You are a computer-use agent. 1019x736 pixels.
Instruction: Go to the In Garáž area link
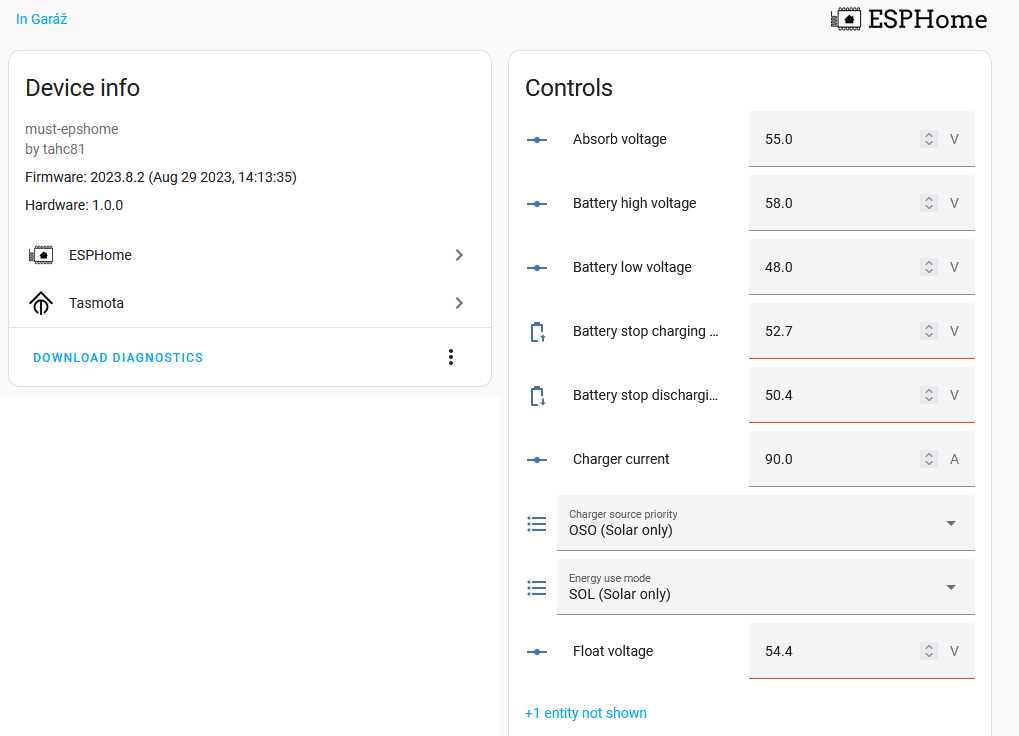42,19
